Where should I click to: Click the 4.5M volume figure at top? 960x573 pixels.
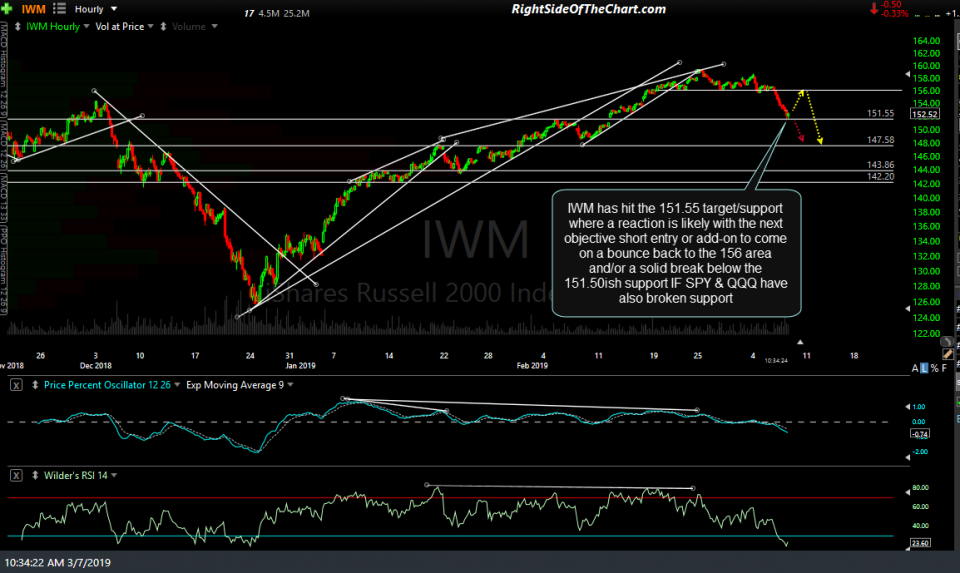pos(269,13)
